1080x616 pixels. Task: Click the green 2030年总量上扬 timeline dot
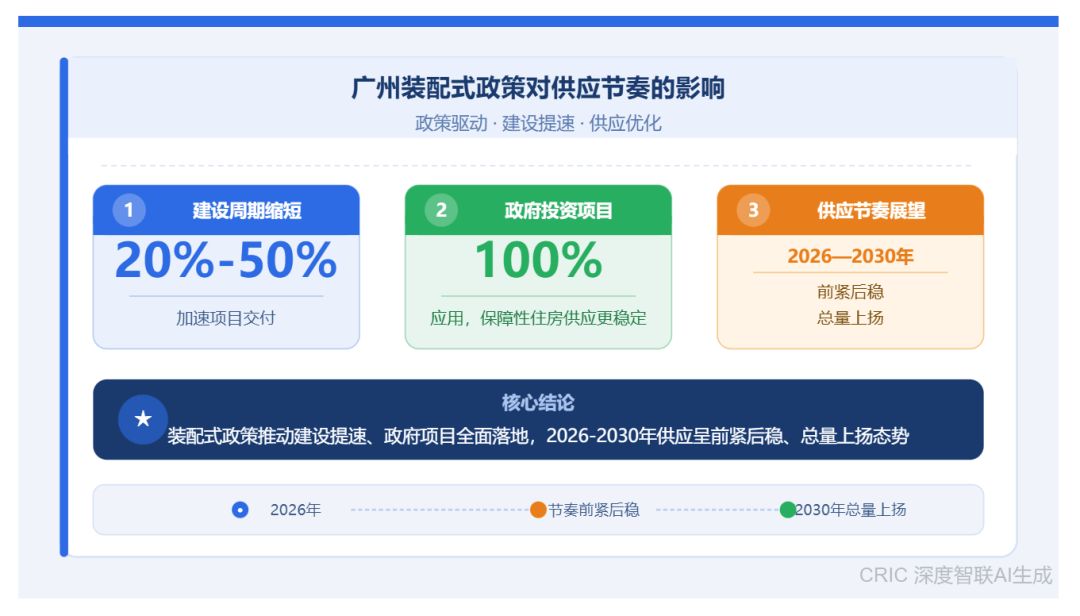(x=788, y=510)
